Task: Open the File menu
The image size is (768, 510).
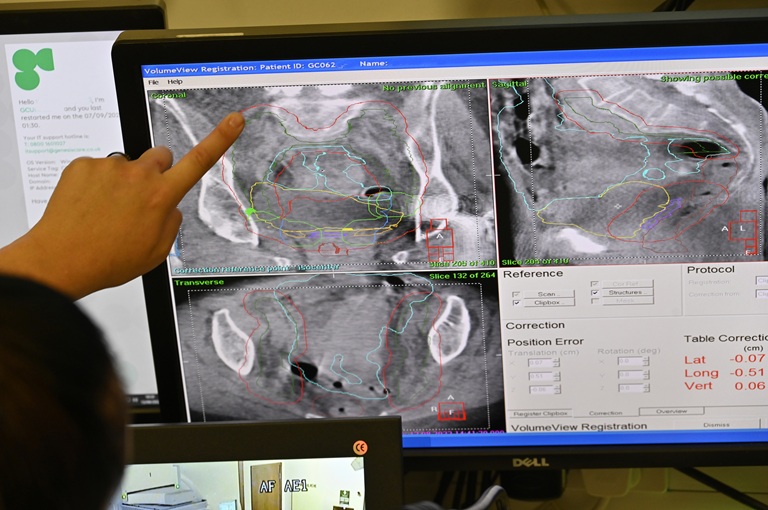Action: (153, 82)
